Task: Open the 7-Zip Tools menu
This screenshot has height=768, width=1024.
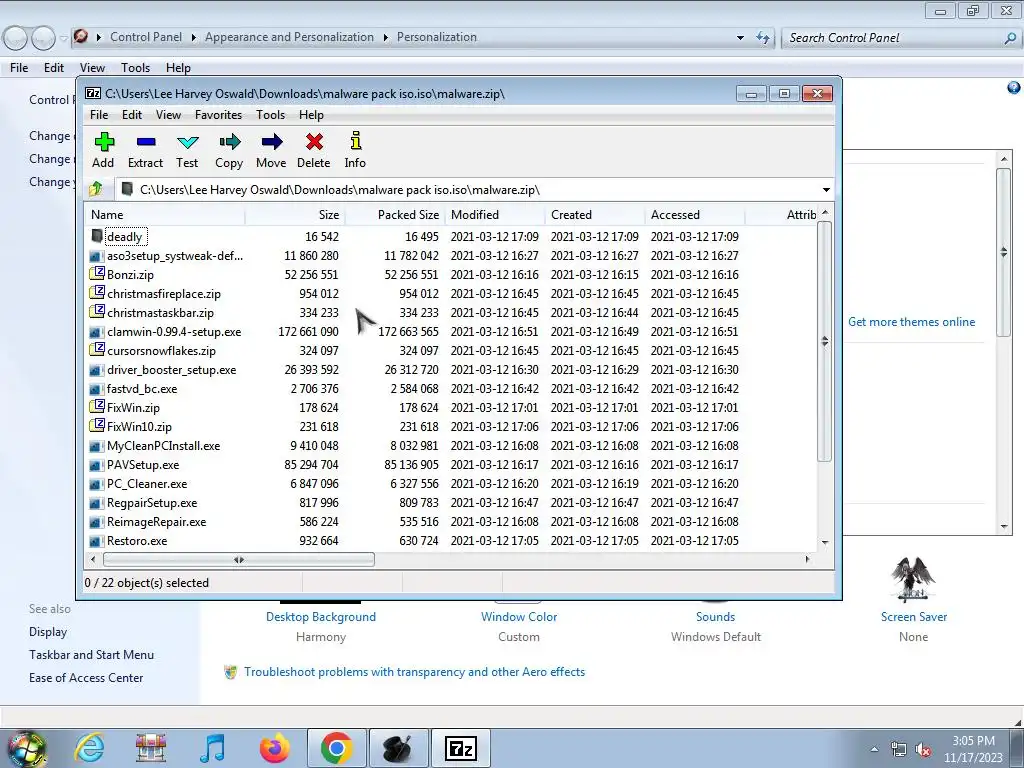Action: coord(270,115)
